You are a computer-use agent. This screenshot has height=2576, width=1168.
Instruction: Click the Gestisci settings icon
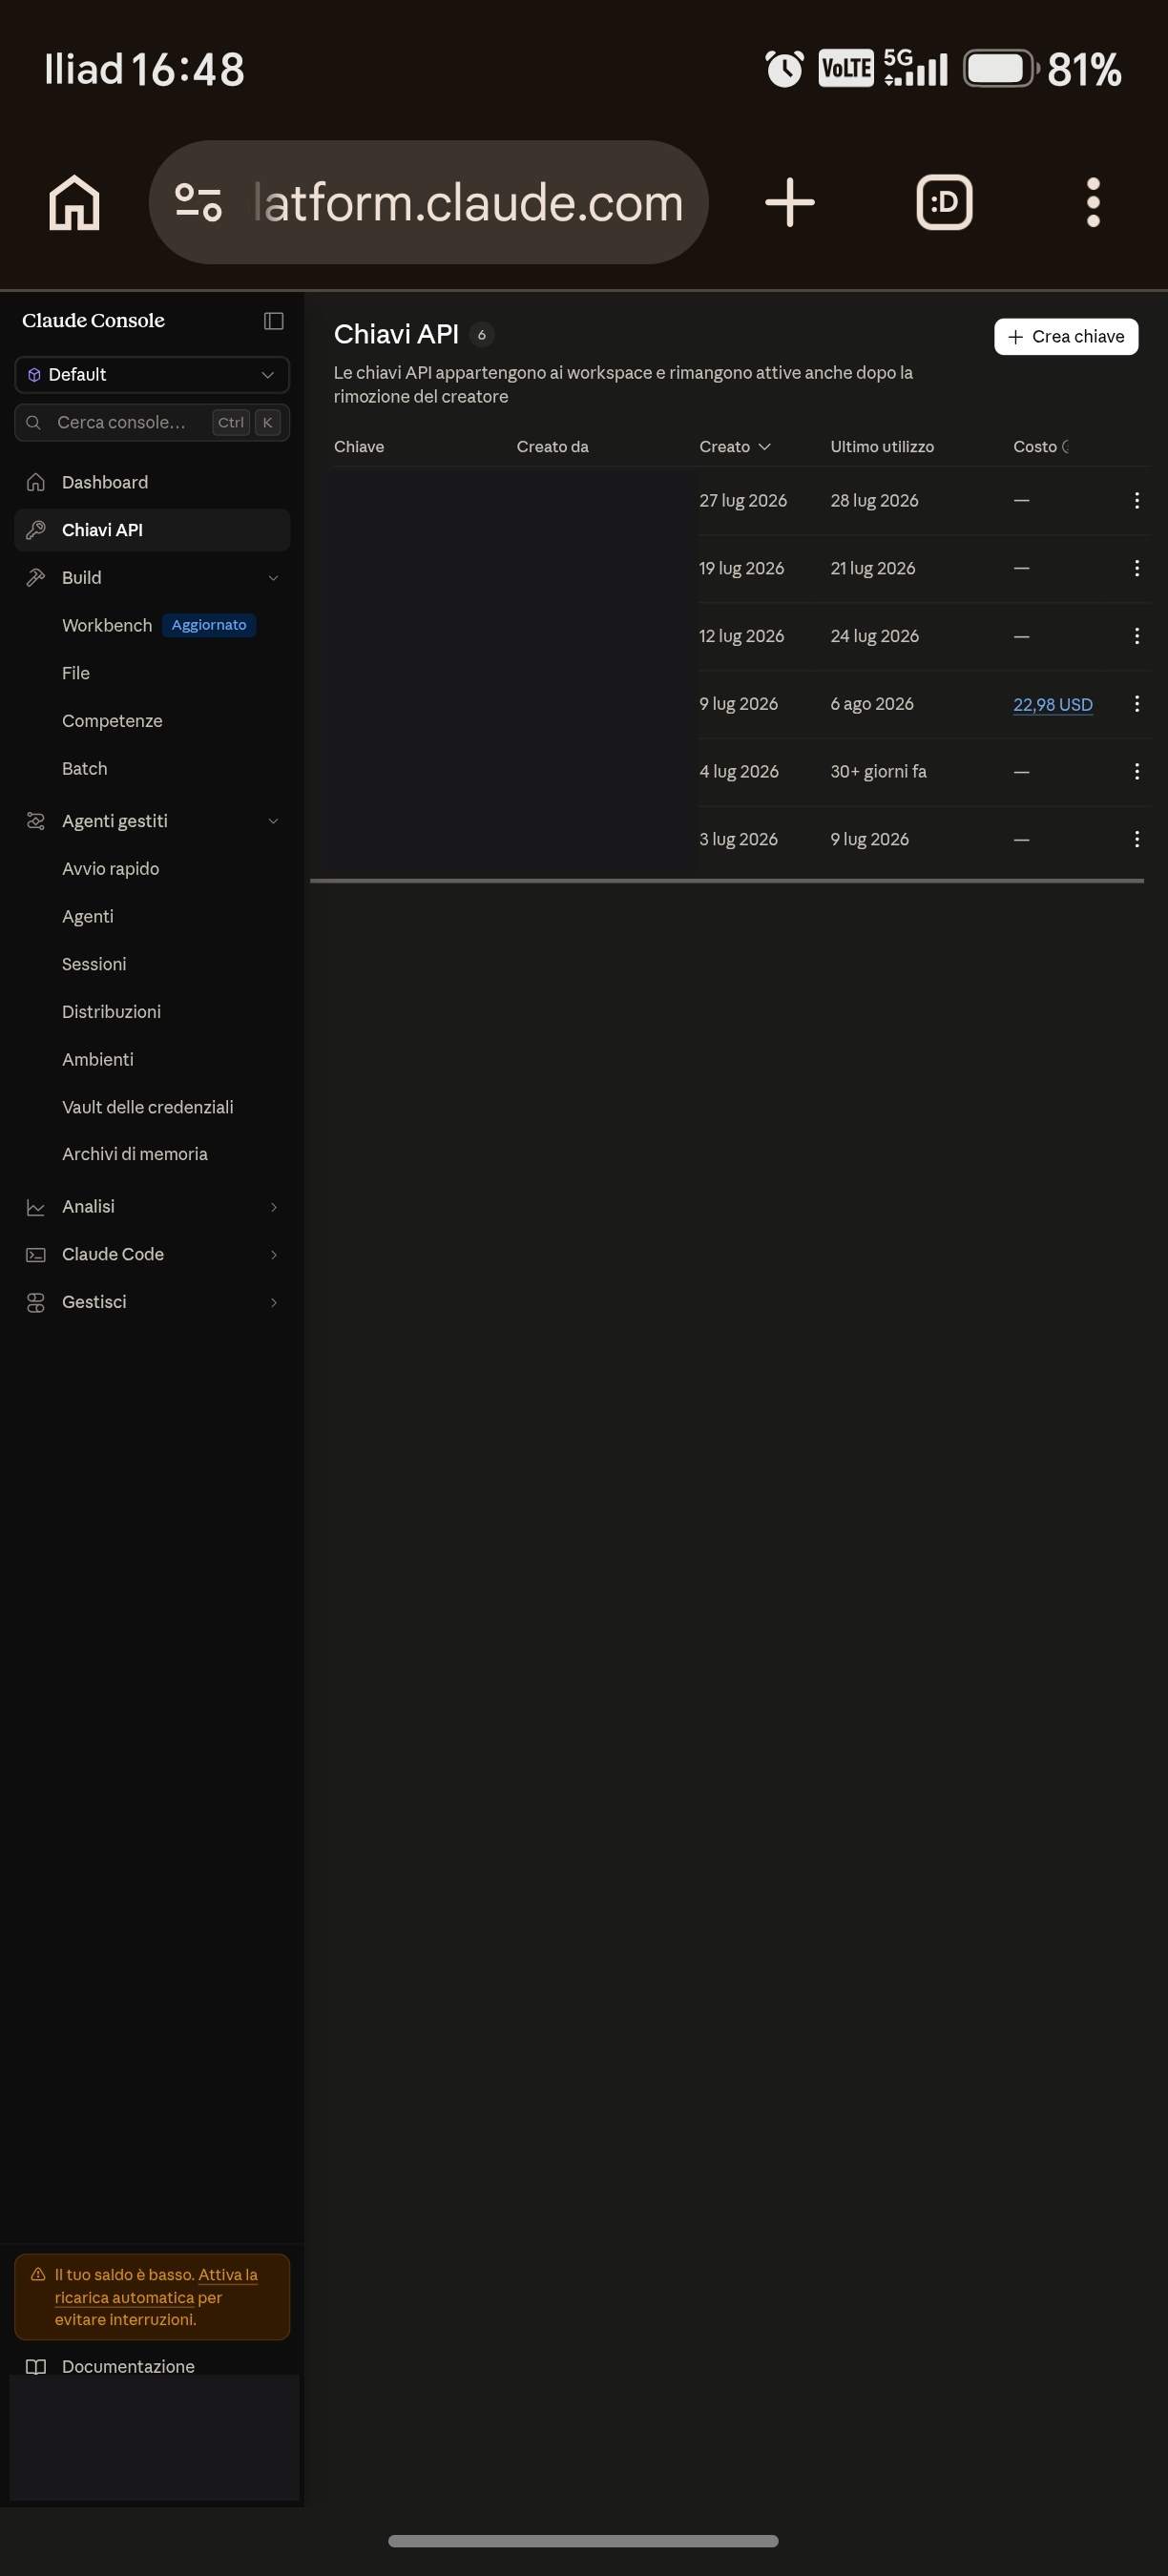coord(36,1302)
